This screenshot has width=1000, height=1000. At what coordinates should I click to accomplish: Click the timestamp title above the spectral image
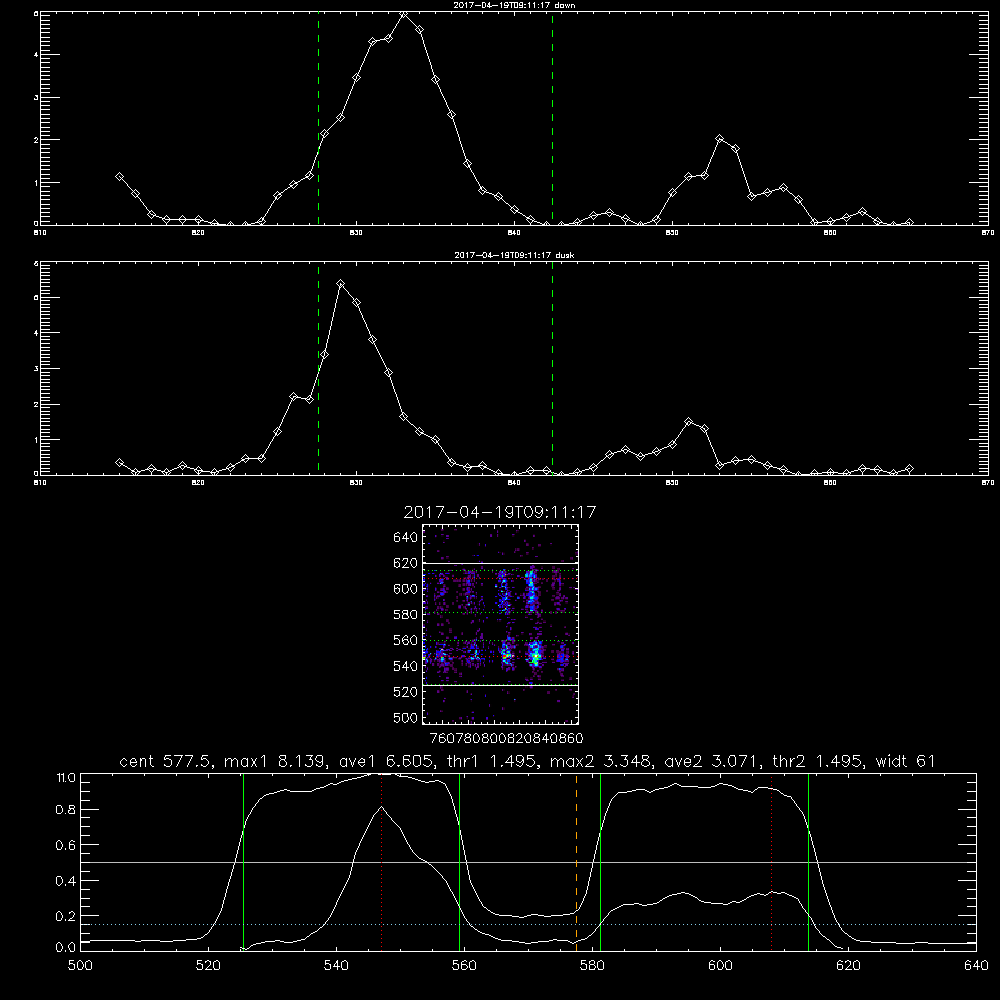pos(499,512)
